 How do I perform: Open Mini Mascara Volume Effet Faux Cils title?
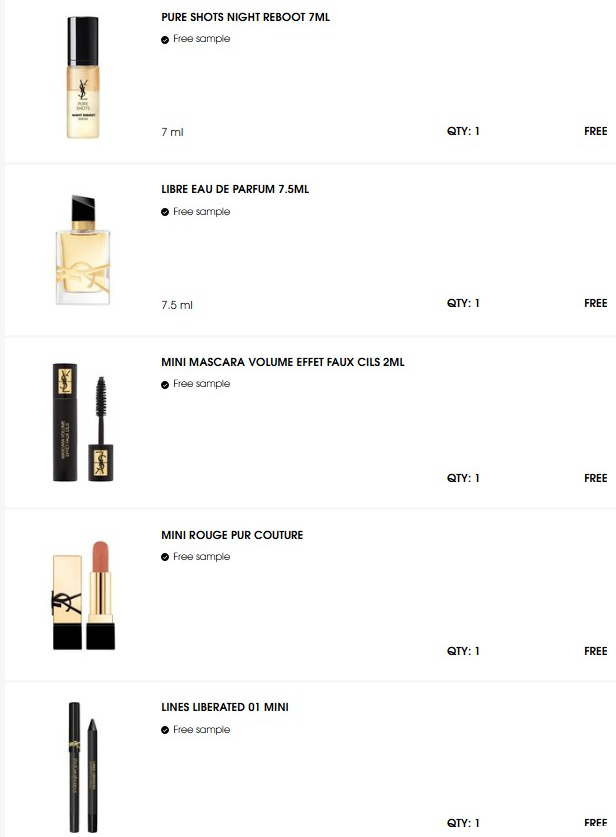point(282,362)
